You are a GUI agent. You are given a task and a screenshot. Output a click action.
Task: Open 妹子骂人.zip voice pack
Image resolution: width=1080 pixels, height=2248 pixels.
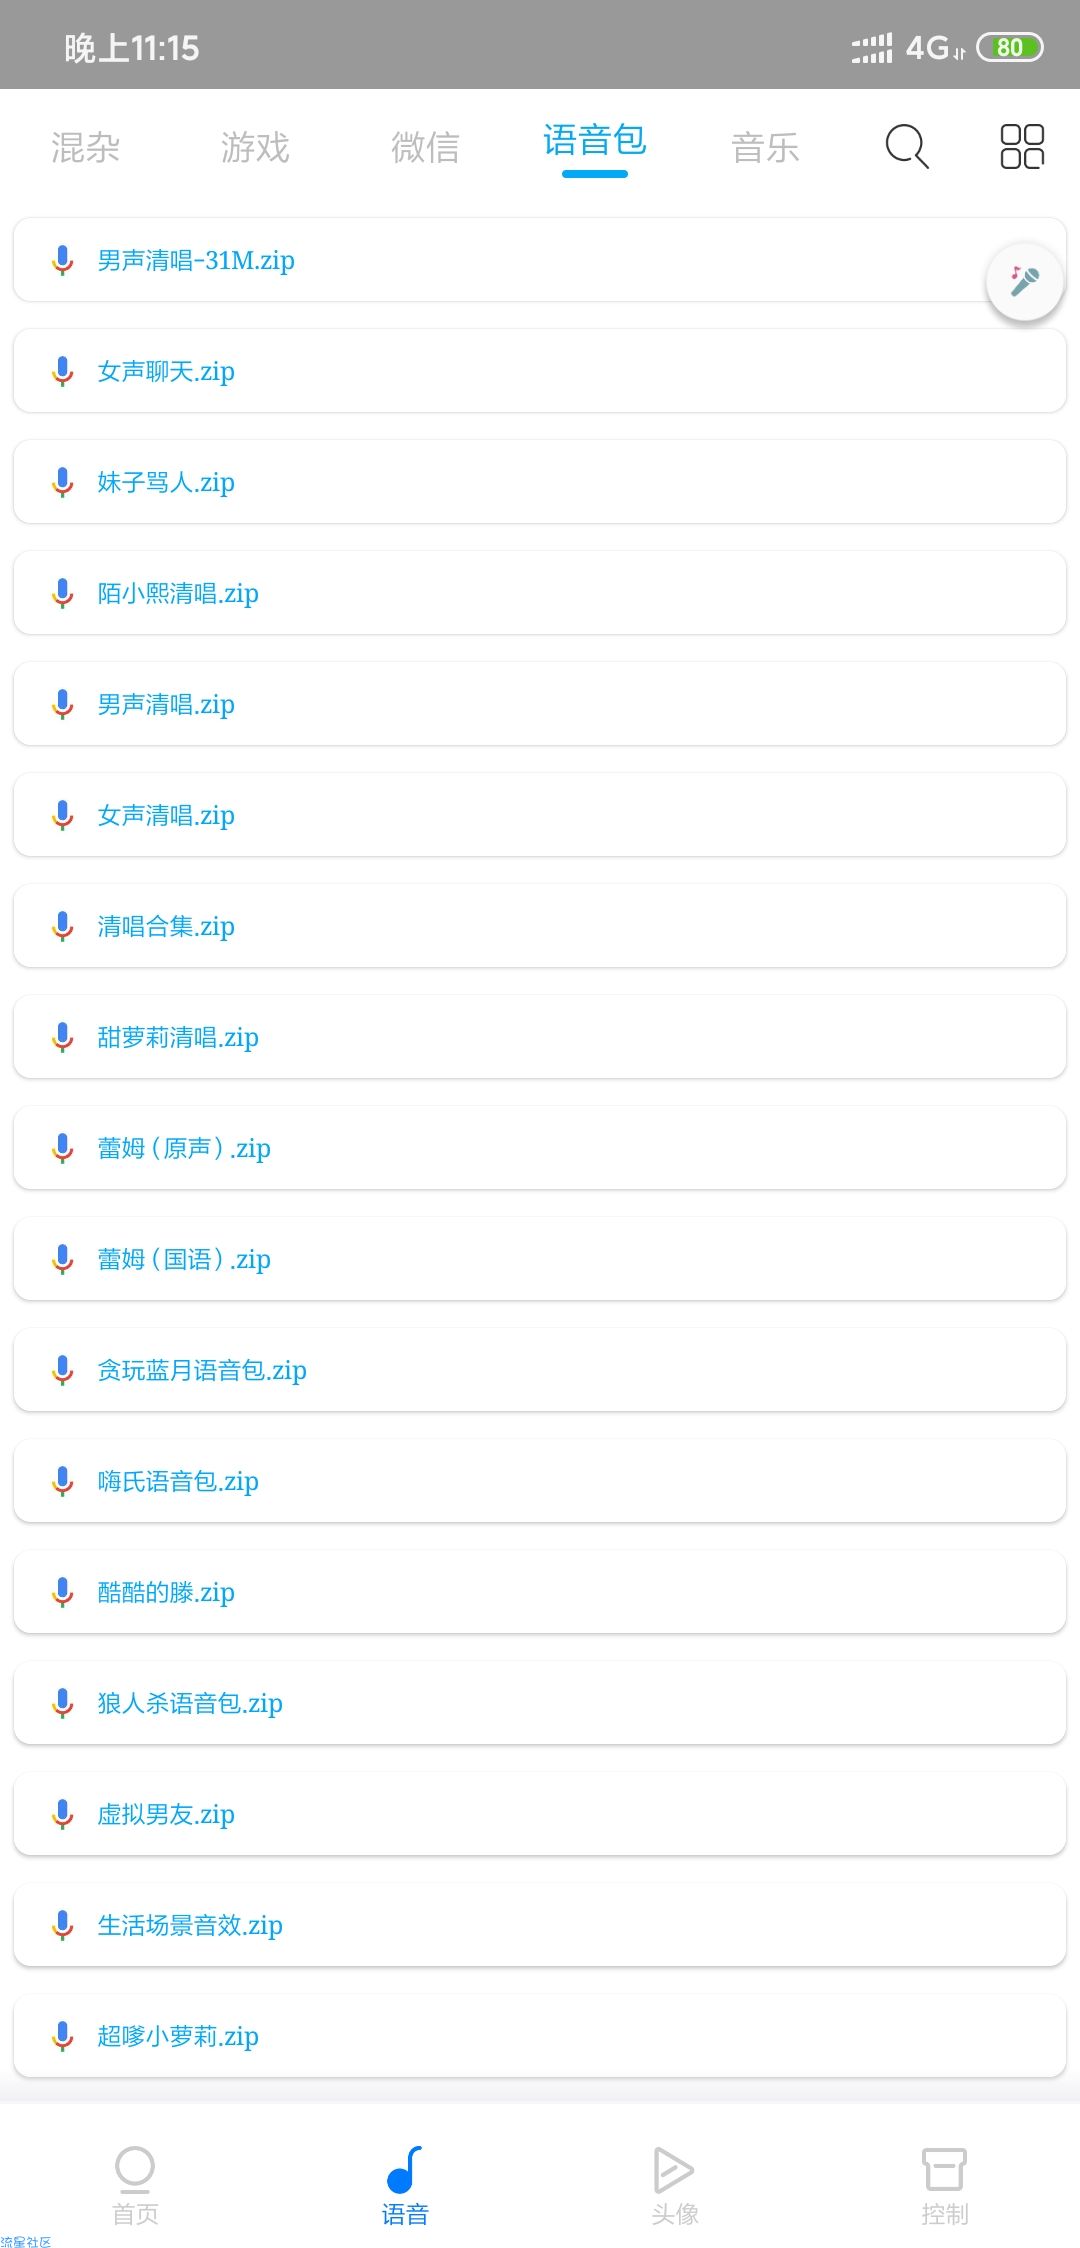tap(540, 482)
